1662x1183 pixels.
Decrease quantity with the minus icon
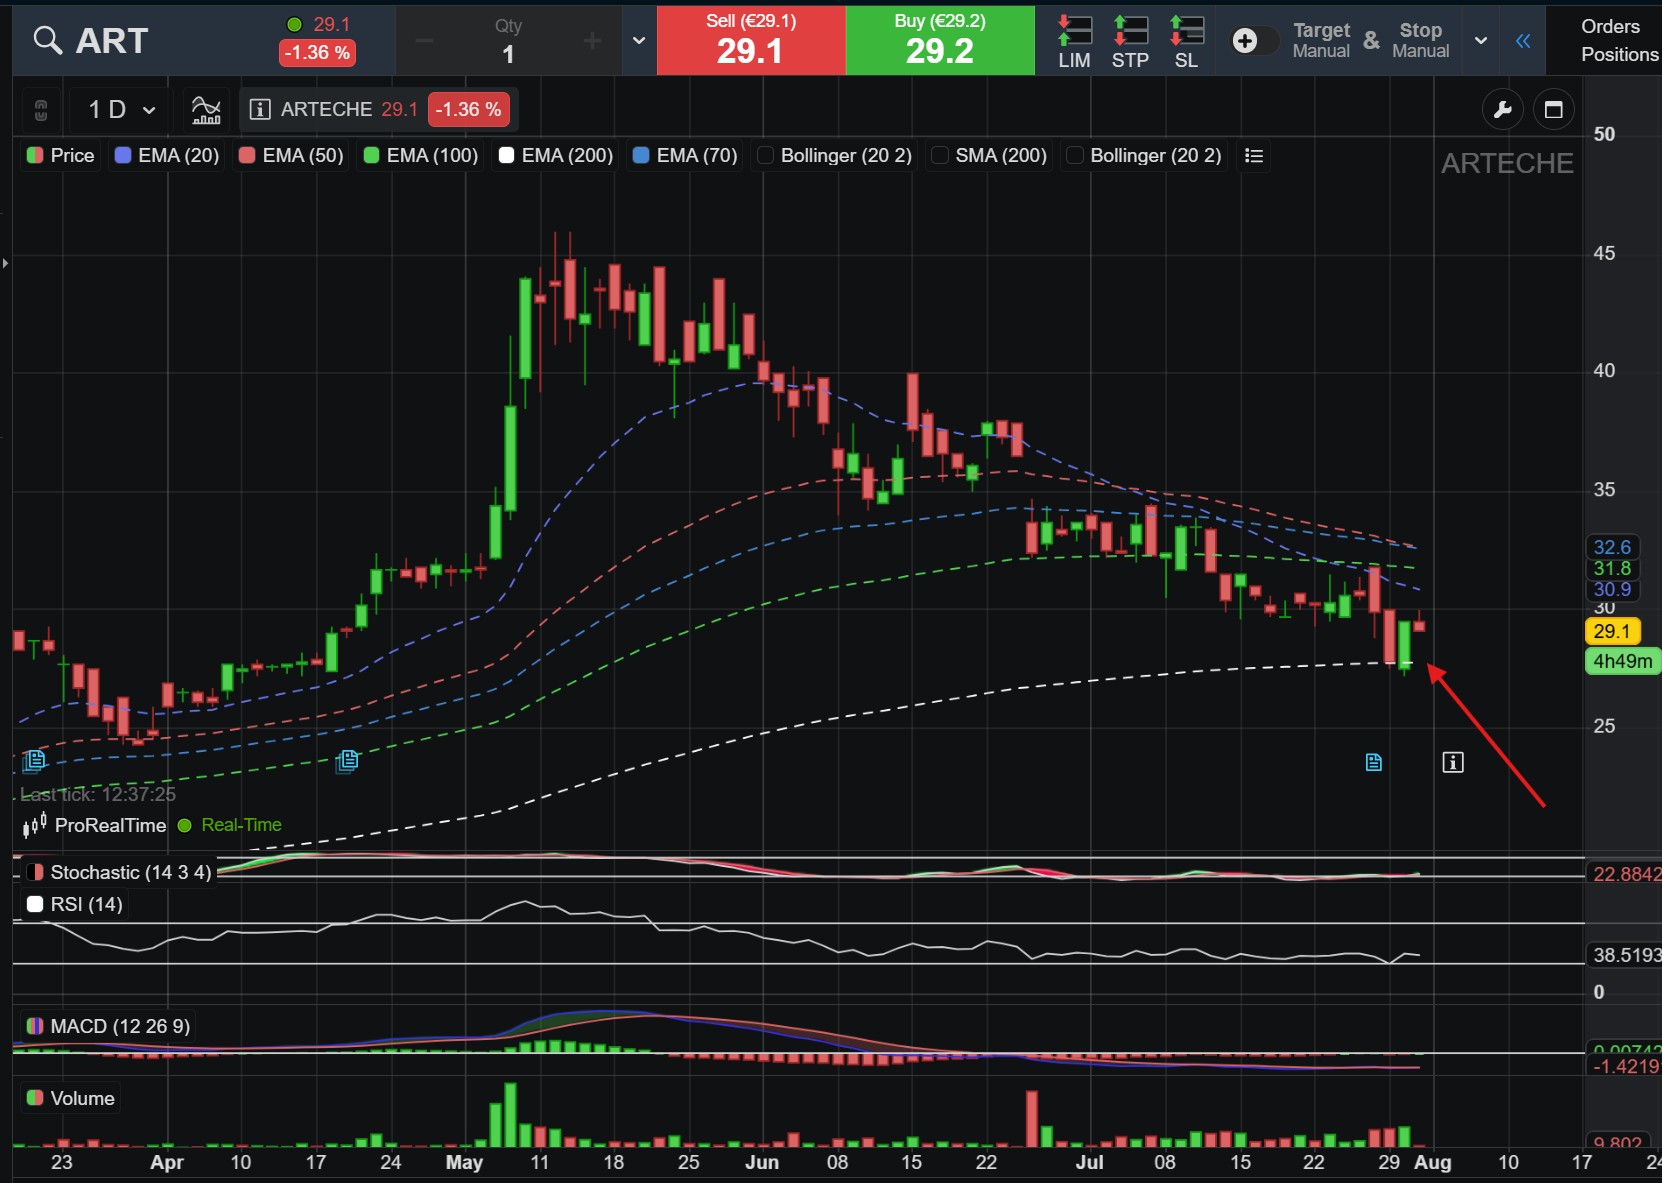424,41
